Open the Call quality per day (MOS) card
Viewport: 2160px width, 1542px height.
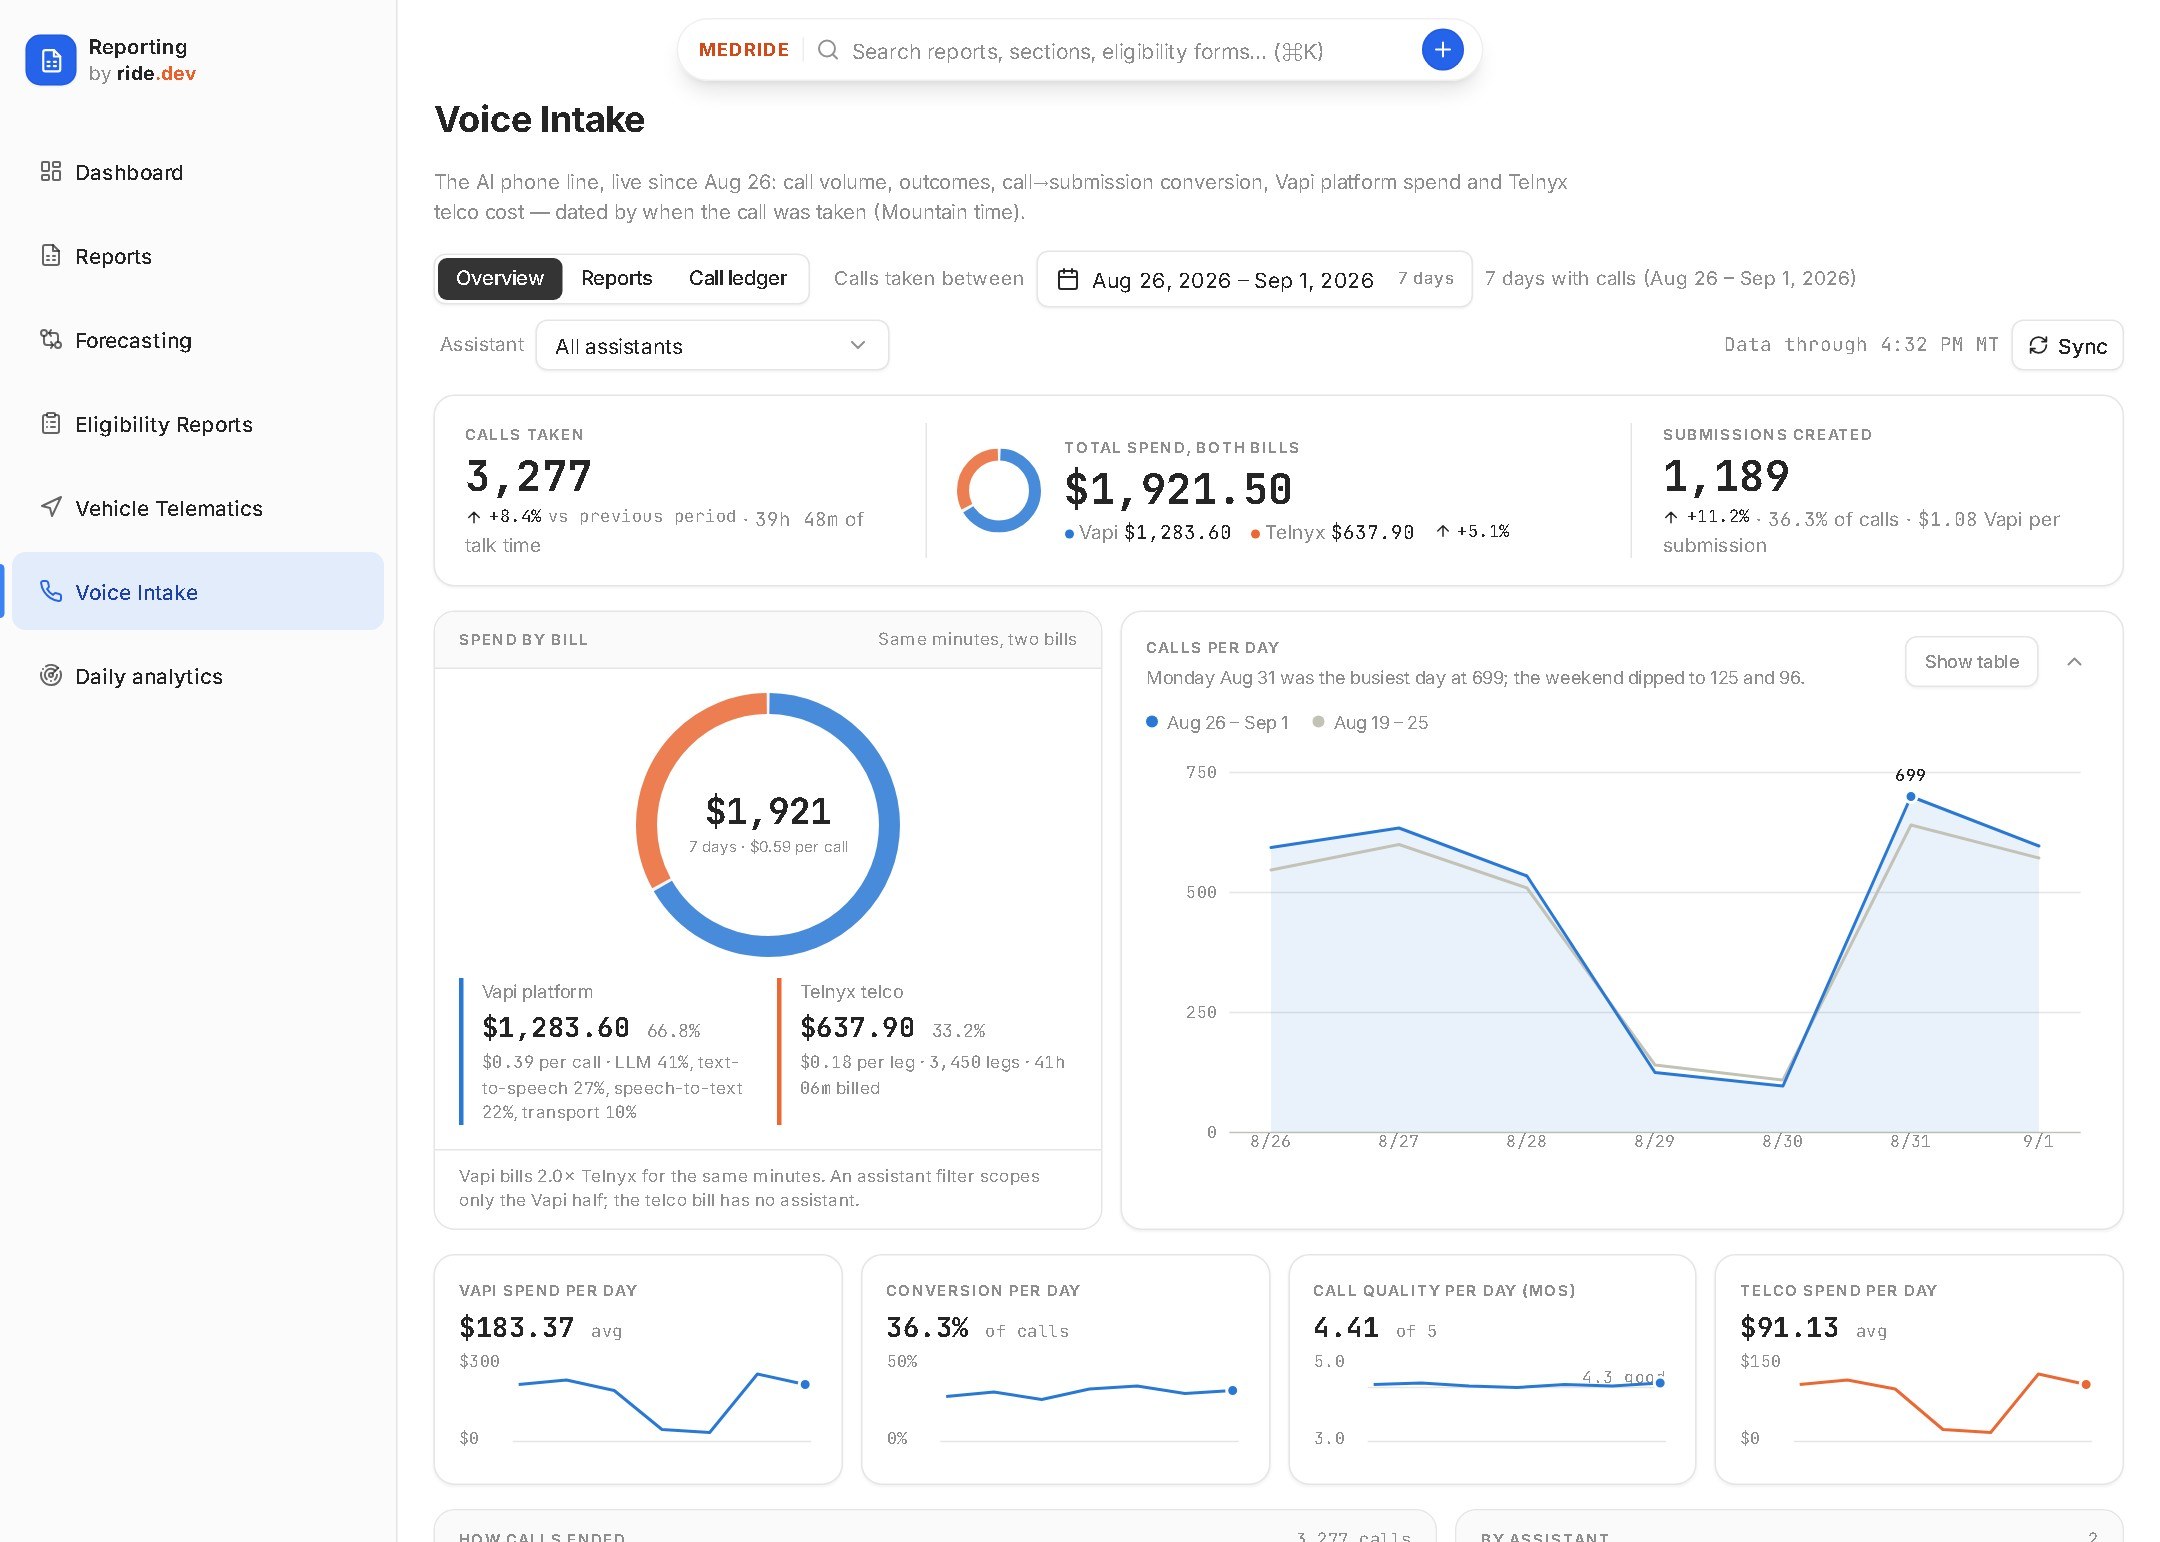(x=1492, y=1370)
